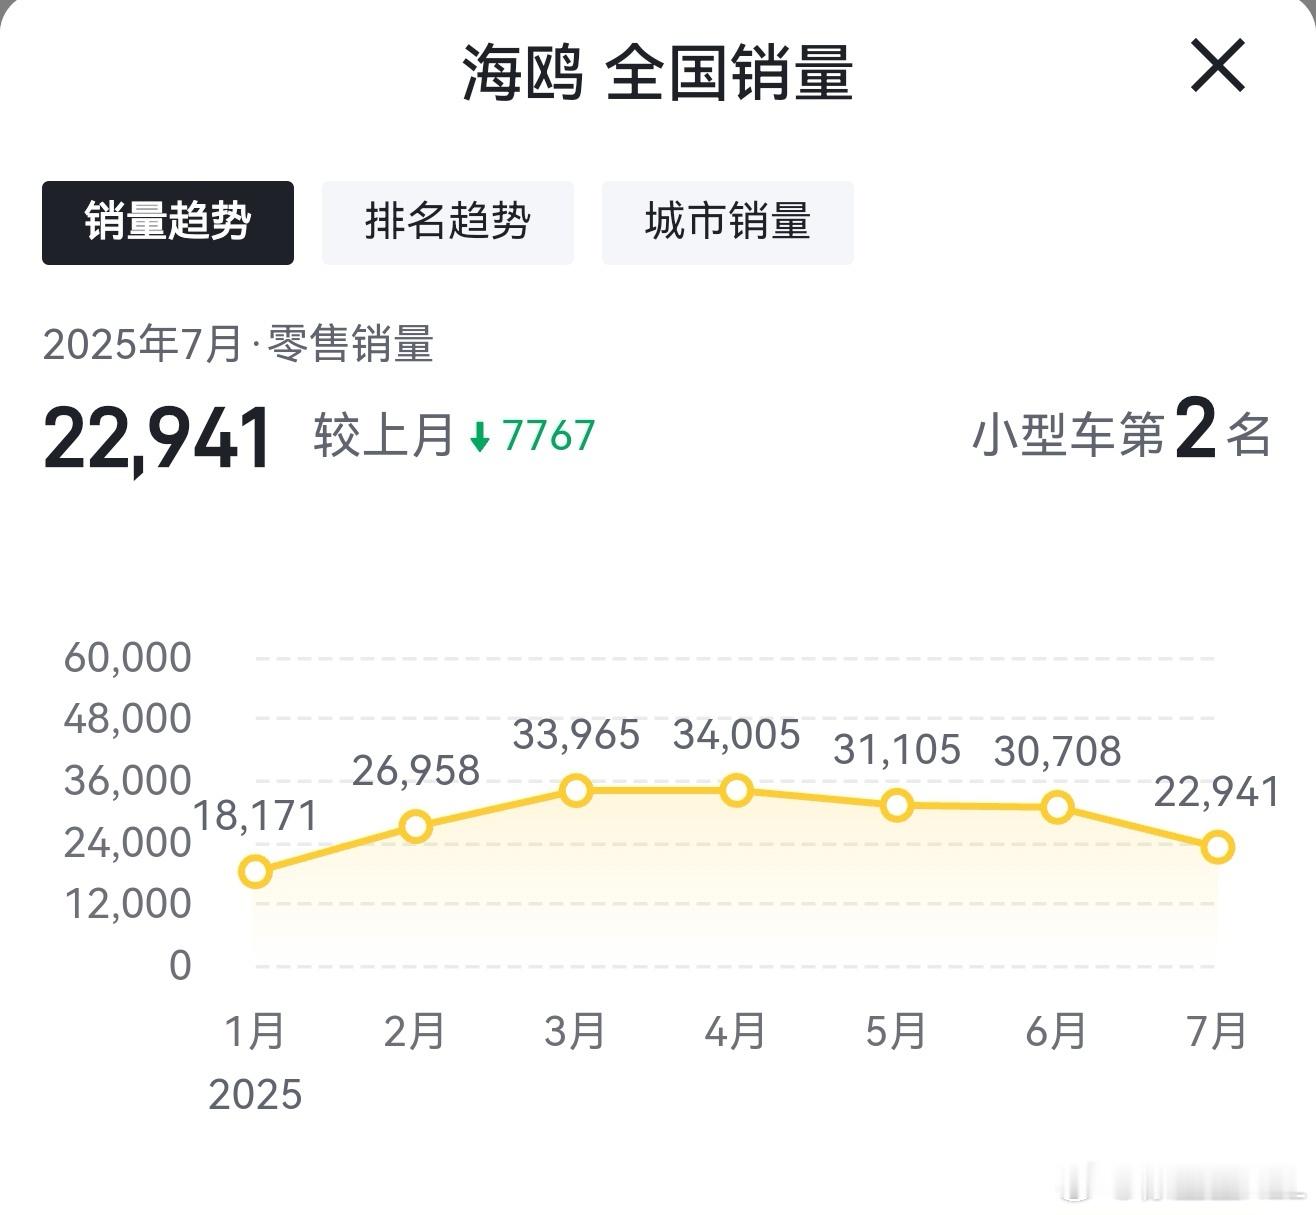
Task: Click the May data point marker
Action: pos(897,805)
